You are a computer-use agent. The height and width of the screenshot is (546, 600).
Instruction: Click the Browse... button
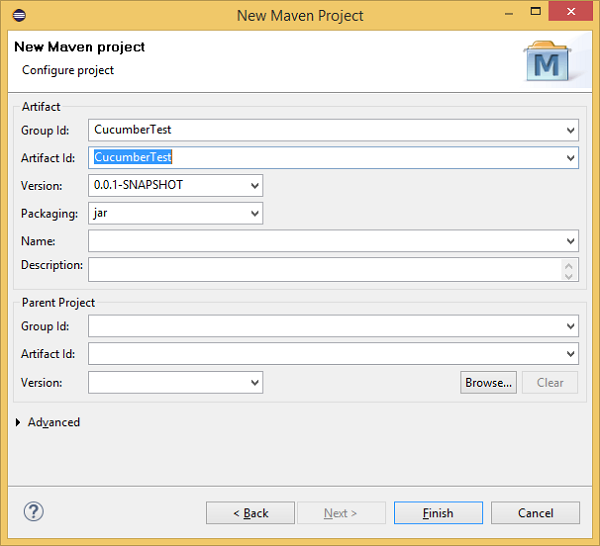pyautogui.click(x=488, y=383)
